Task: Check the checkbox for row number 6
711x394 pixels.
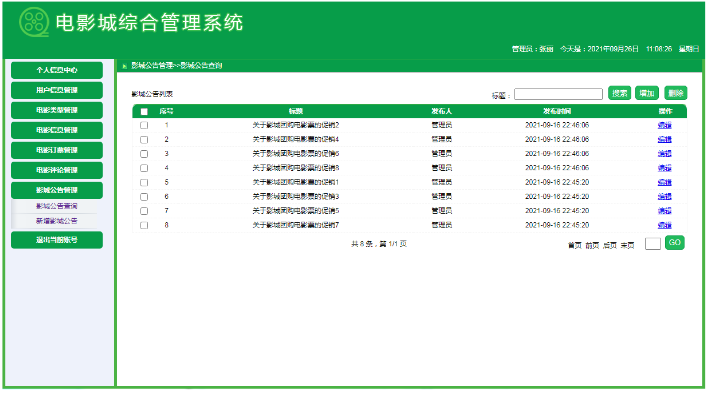Action: 144,197
